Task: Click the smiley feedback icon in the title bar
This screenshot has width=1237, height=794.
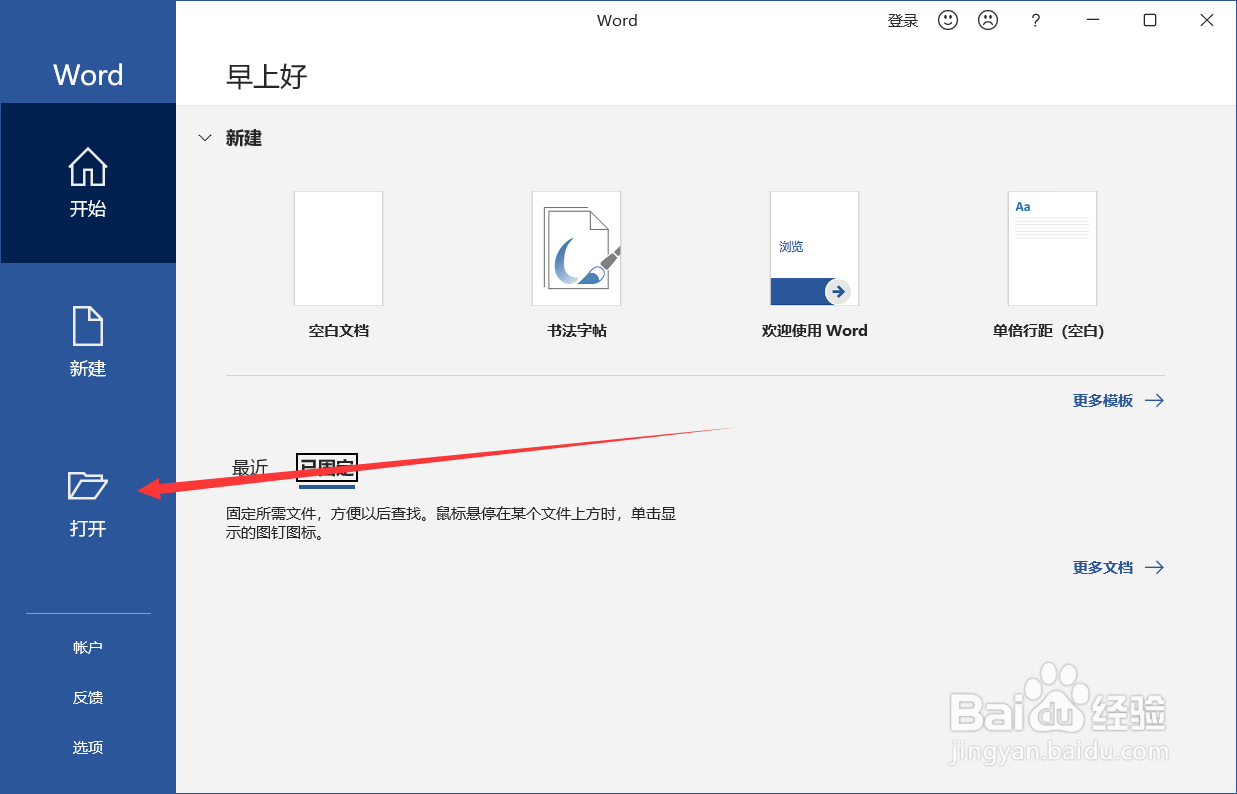Action: click(x=947, y=19)
